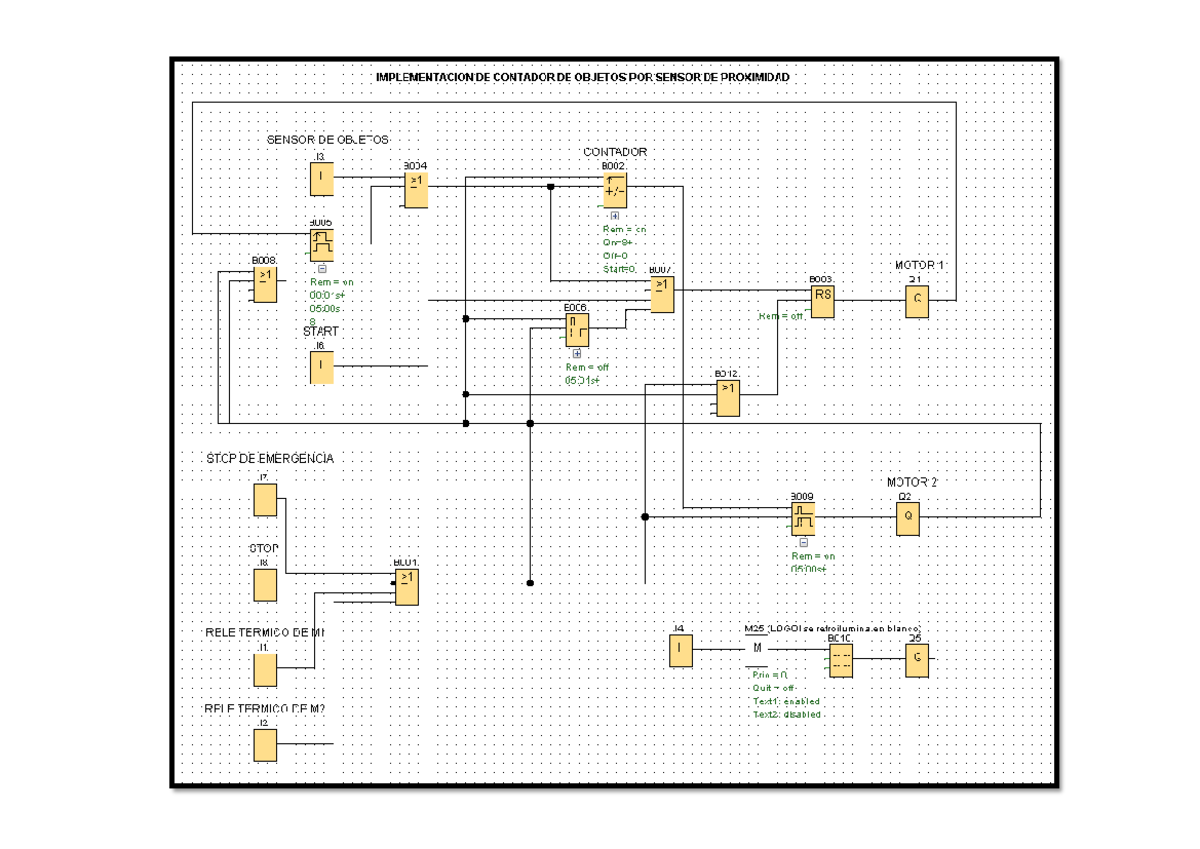Click the B005 pulse generator block
1200x849 pixels.
pos(321,243)
